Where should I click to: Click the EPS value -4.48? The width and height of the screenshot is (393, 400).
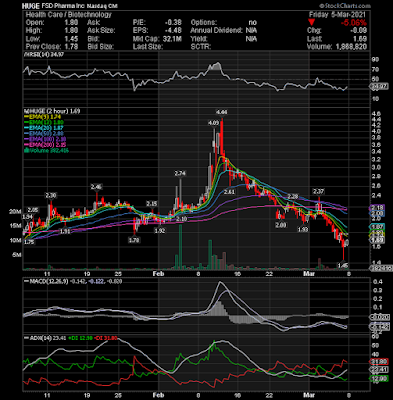[x=173, y=30]
